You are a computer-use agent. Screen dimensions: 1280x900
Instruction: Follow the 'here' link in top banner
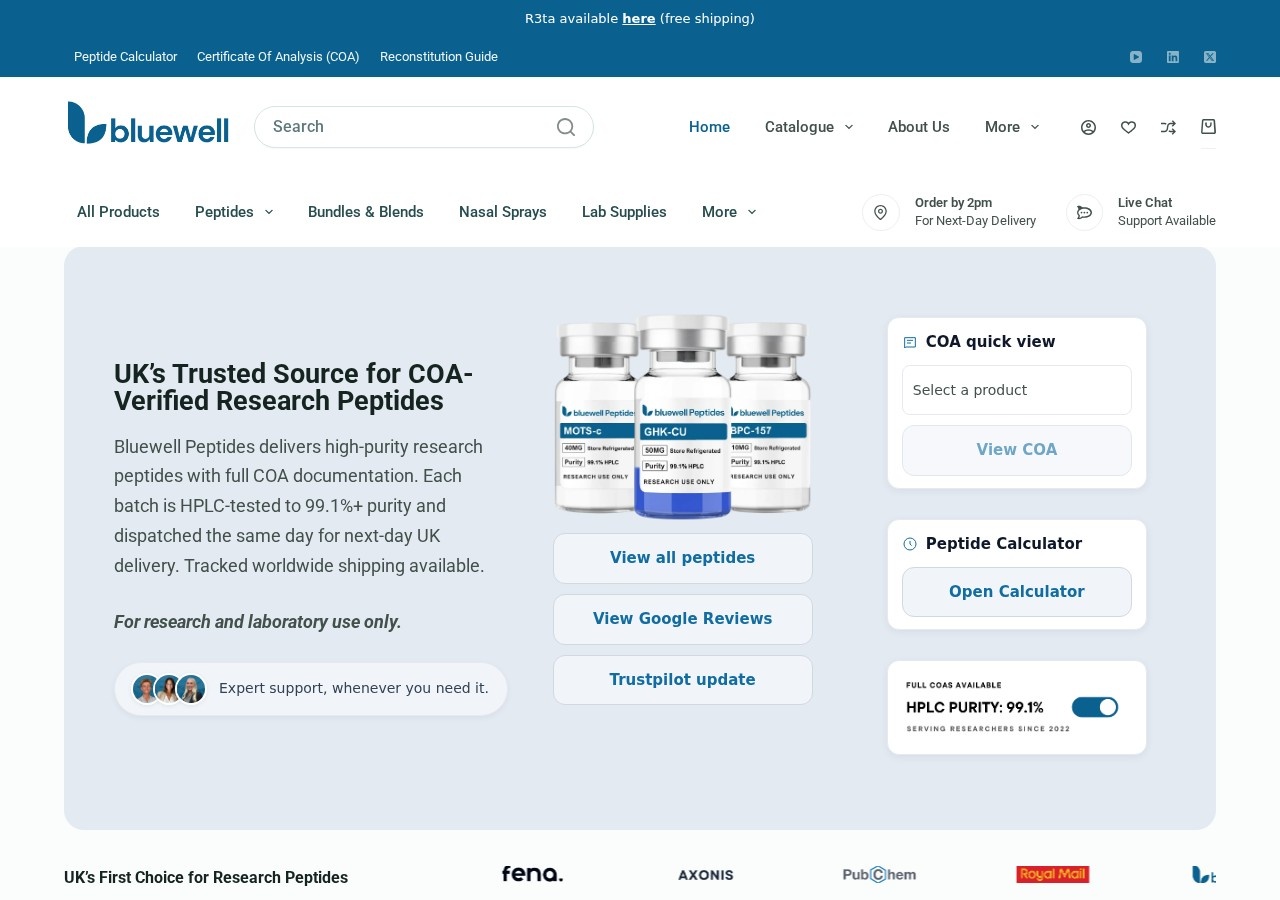coord(639,19)
